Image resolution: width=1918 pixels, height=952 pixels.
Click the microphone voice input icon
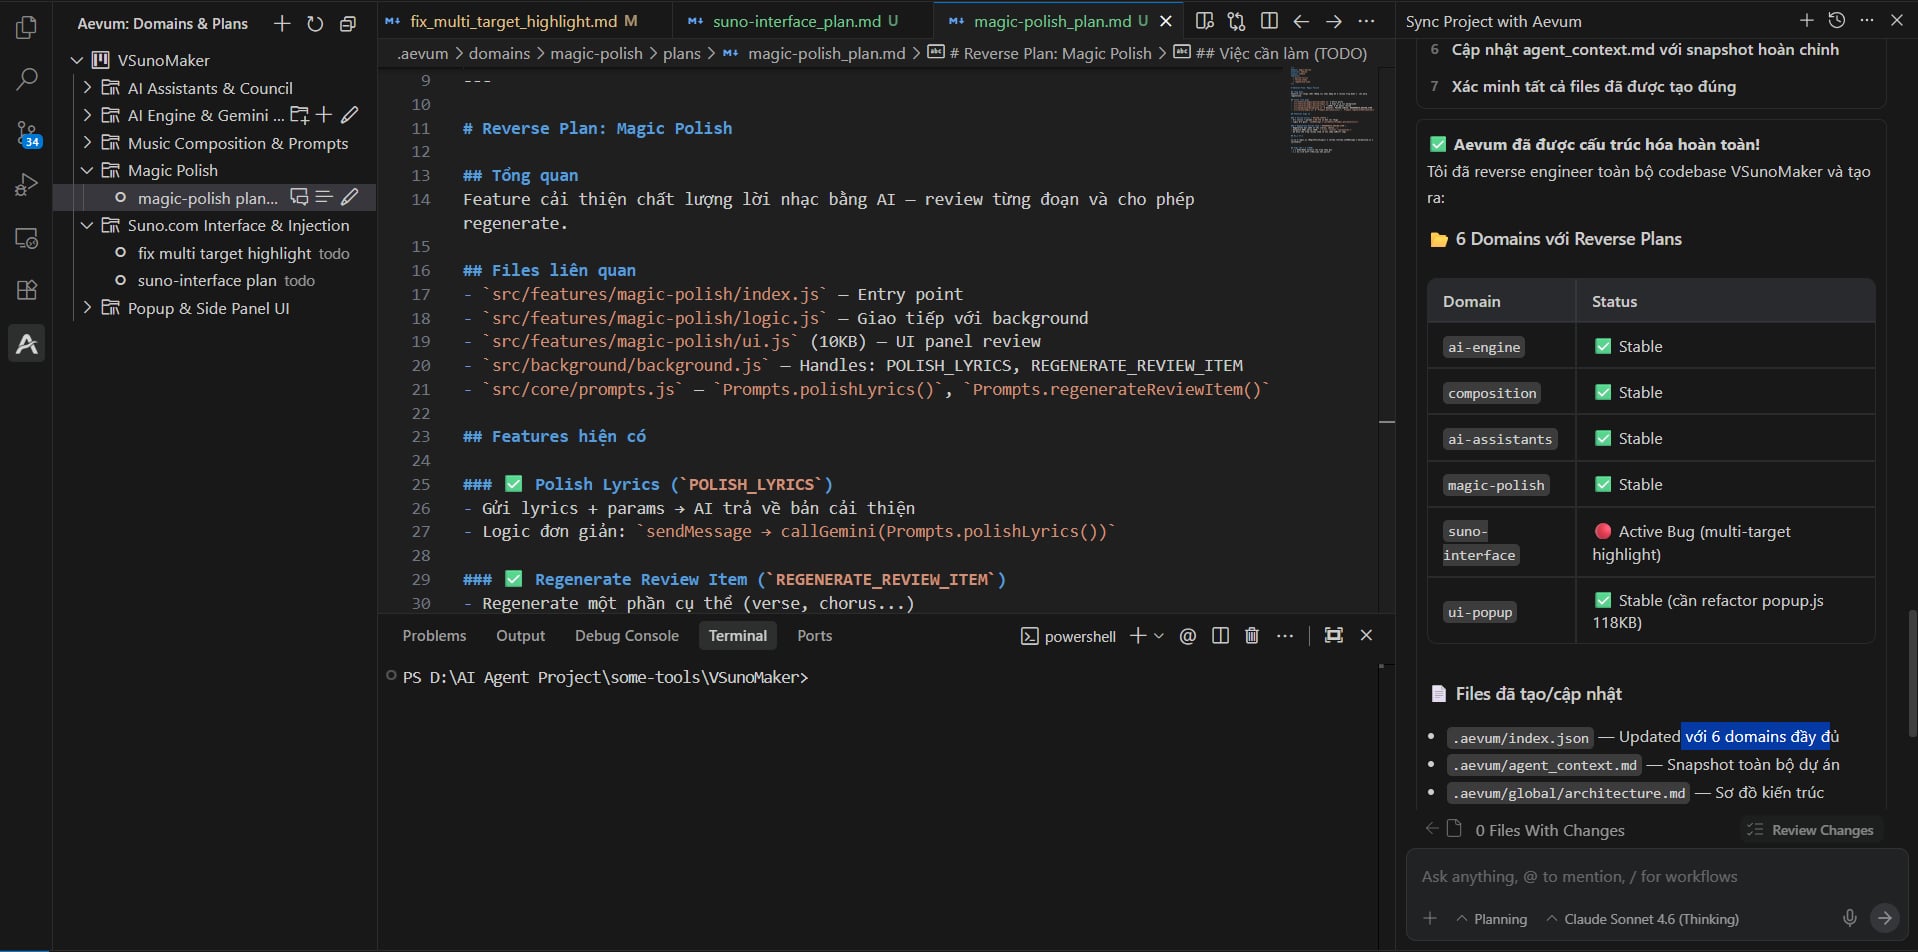(1849, 918)
